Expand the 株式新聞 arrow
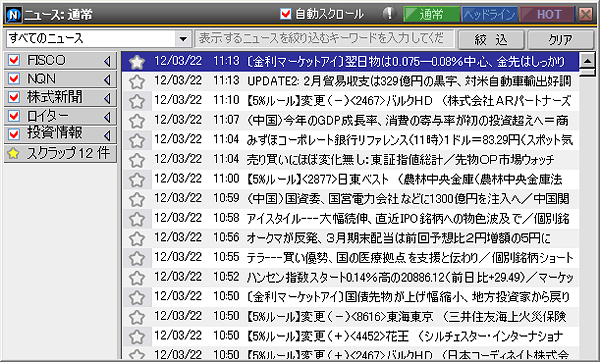Screen dimensions: 600x362 tap(108, 98)
